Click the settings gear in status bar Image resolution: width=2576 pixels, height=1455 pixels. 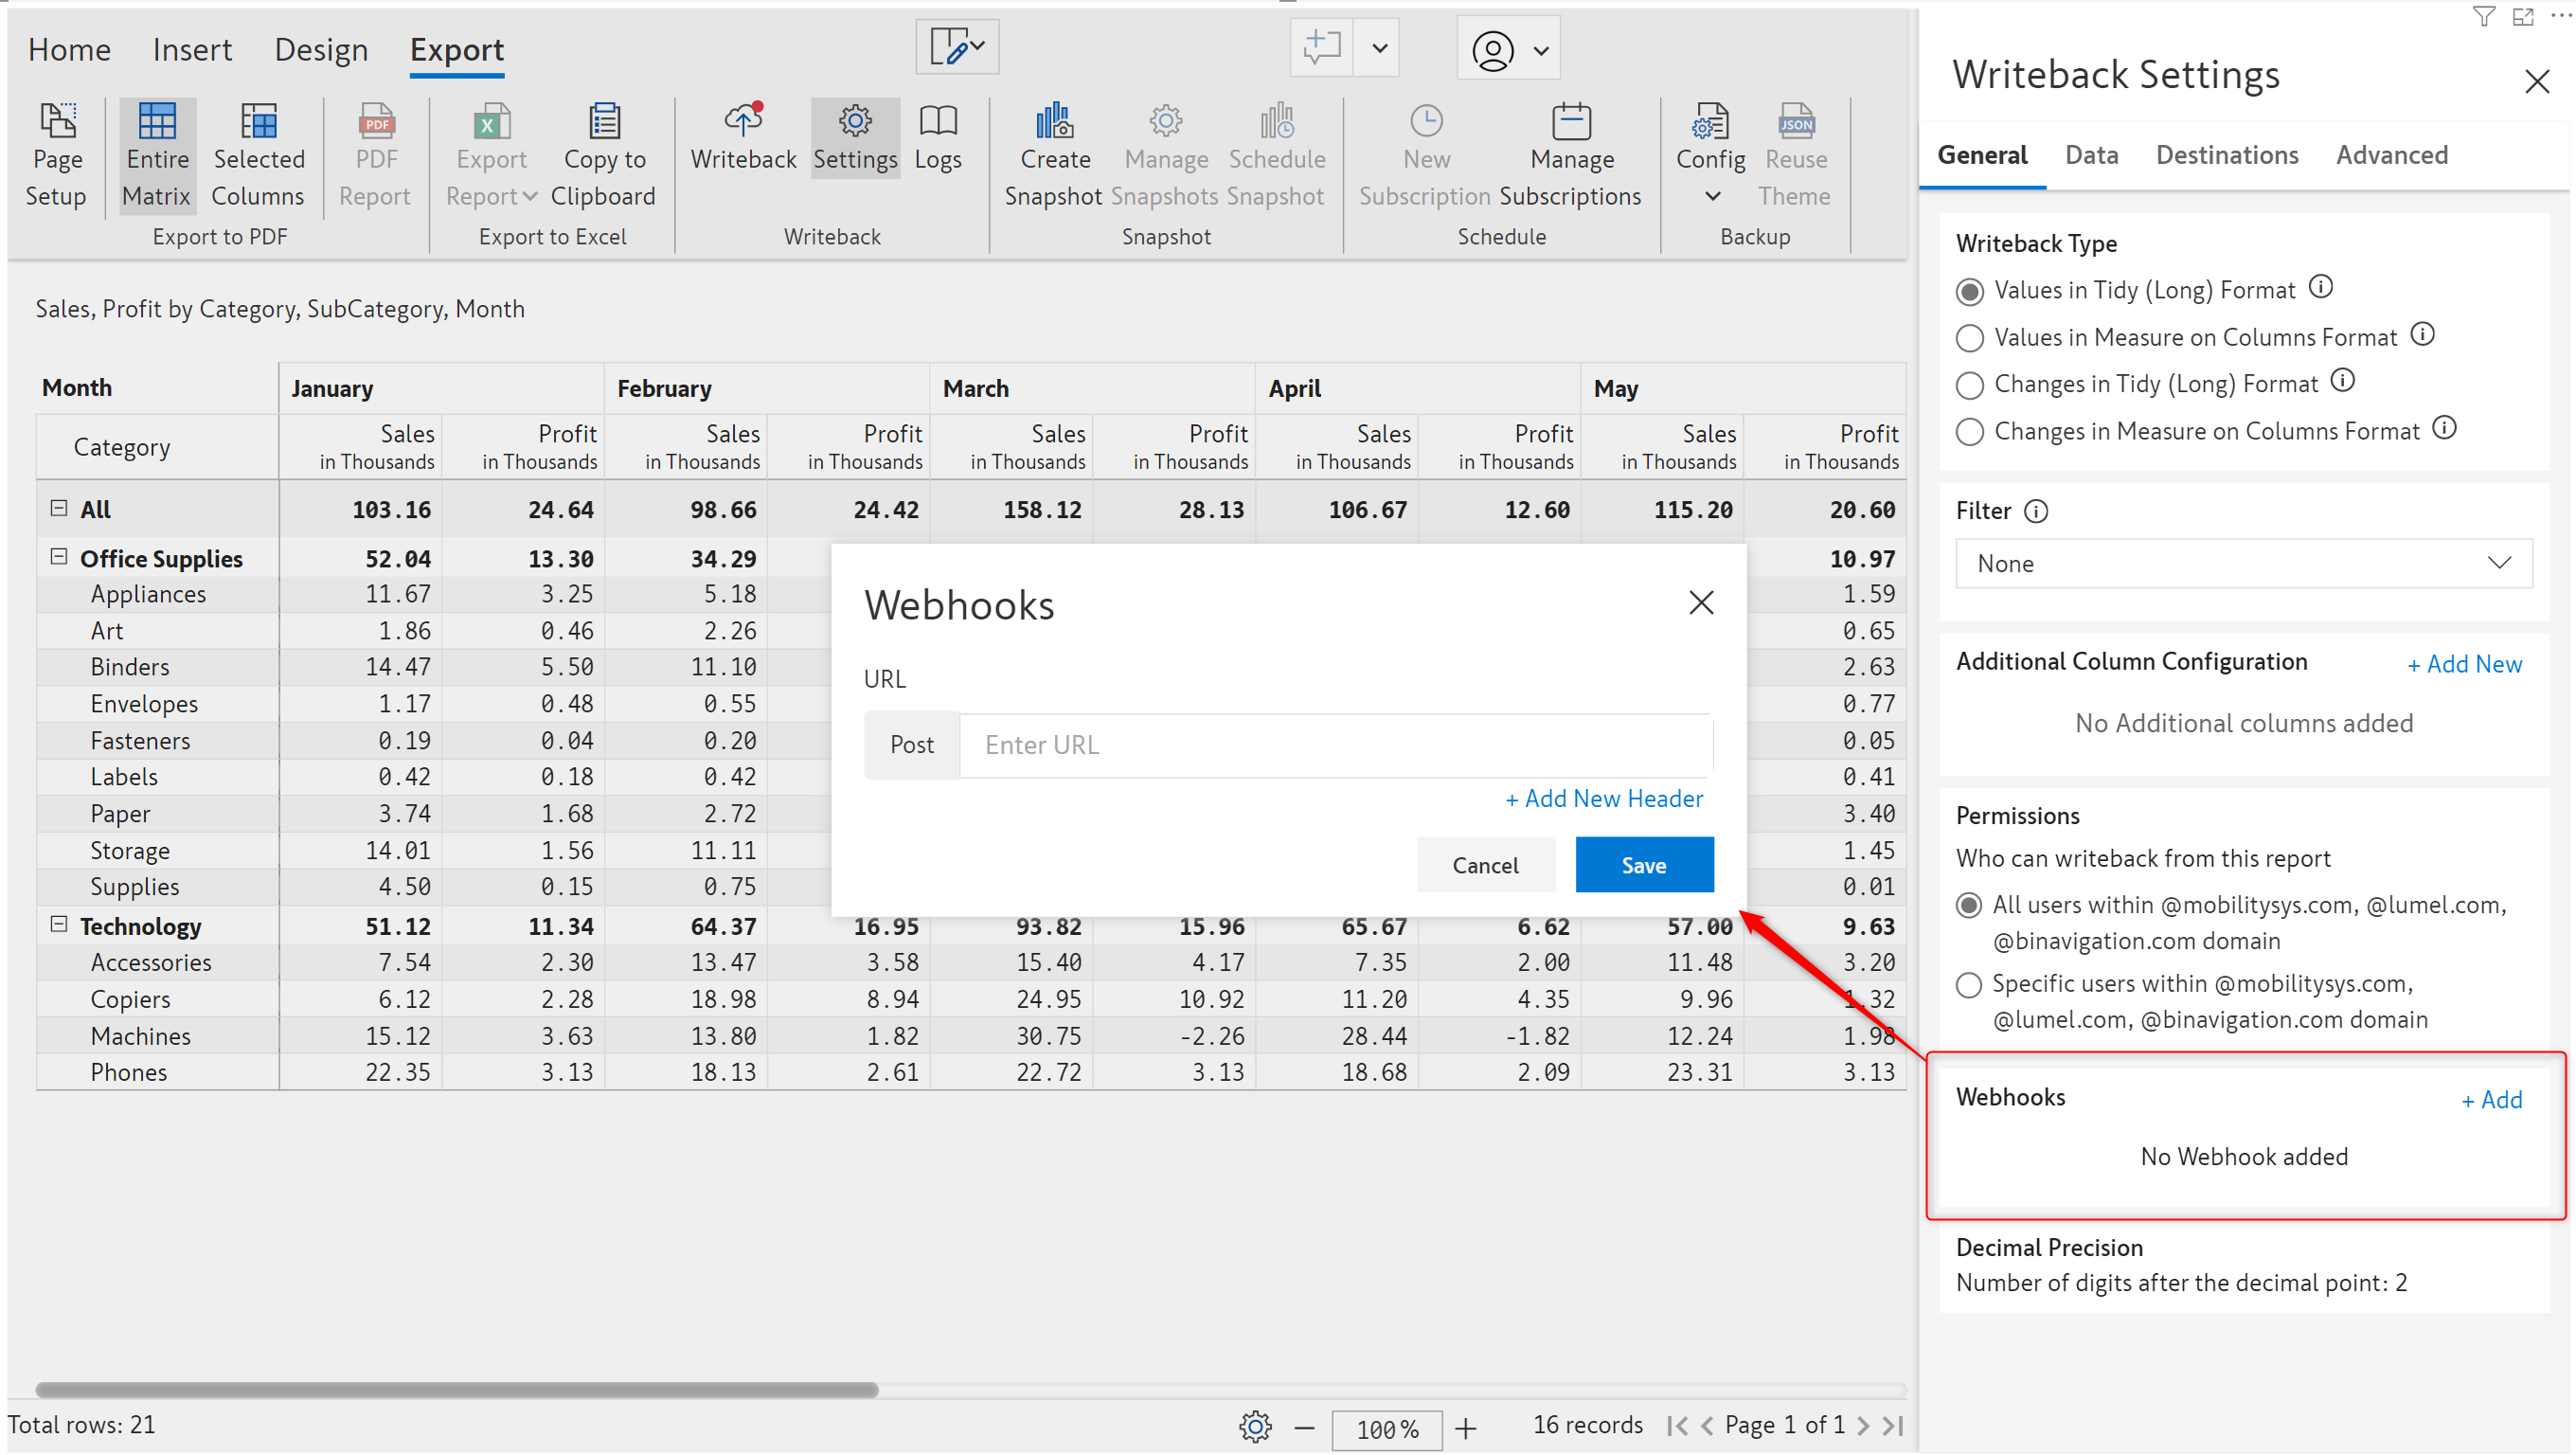1255,1426
